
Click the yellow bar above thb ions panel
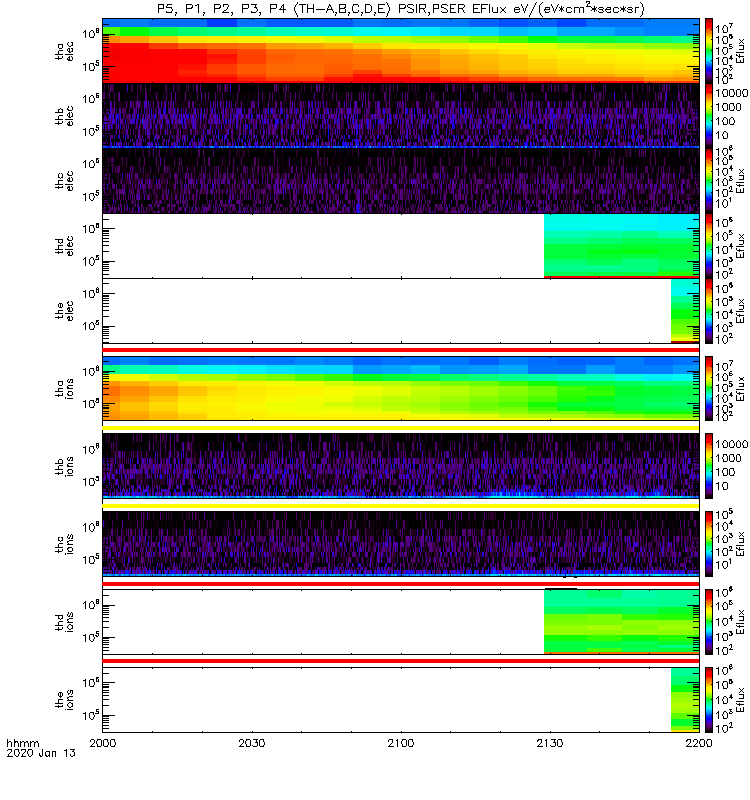point(401,428)
